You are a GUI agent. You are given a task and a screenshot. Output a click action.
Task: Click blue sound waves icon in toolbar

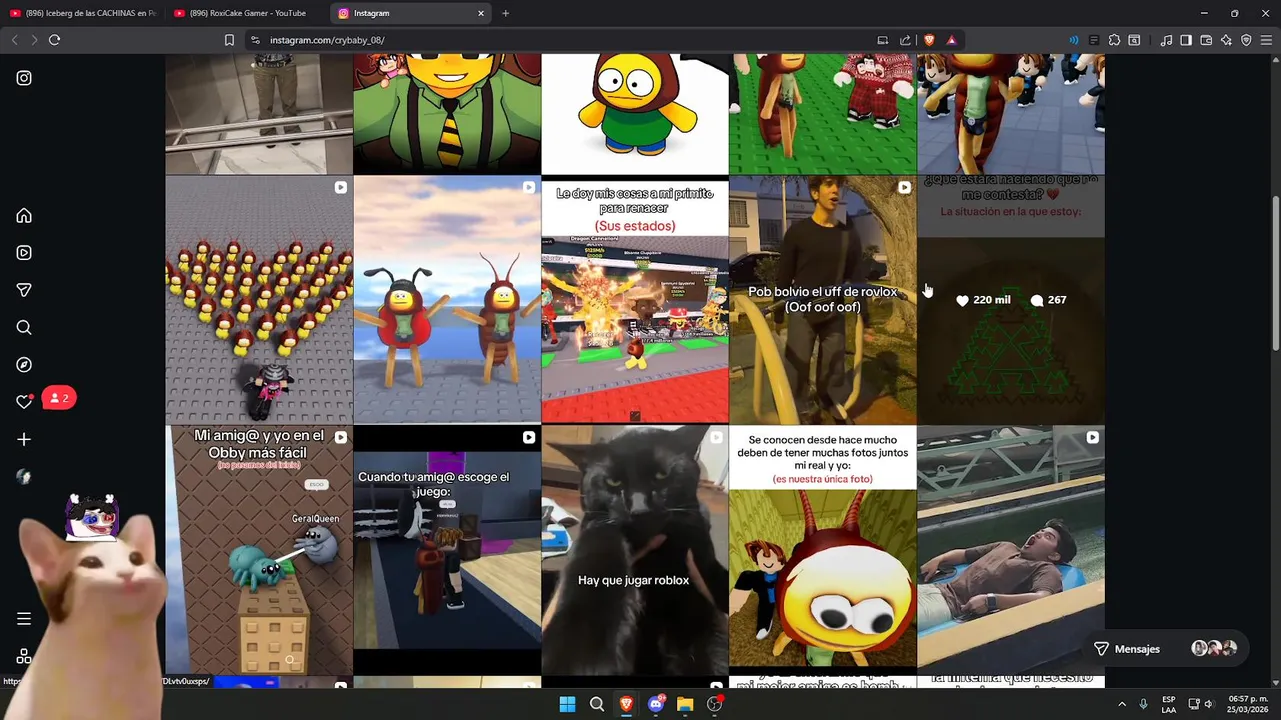point(1074,40)
